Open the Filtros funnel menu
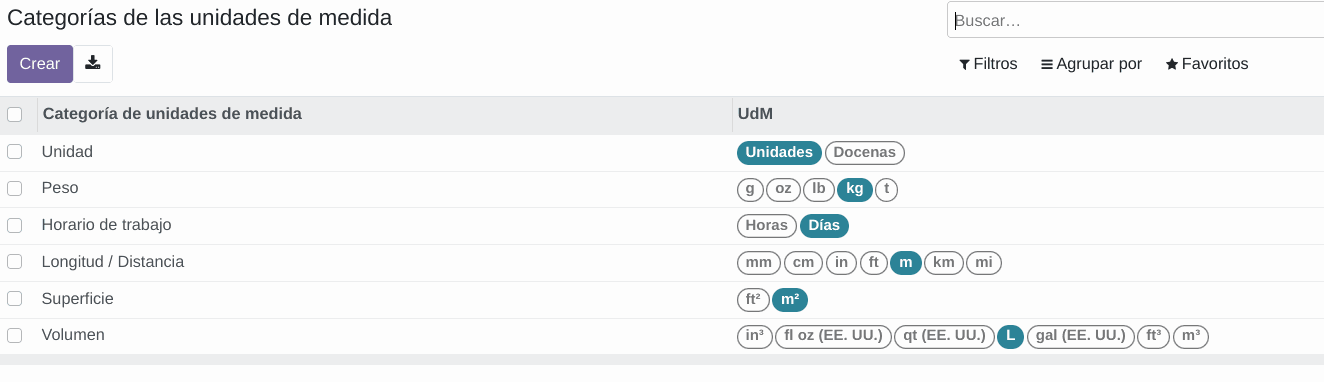The height and width of the screenshot is (382, 1324). [988, 64]
